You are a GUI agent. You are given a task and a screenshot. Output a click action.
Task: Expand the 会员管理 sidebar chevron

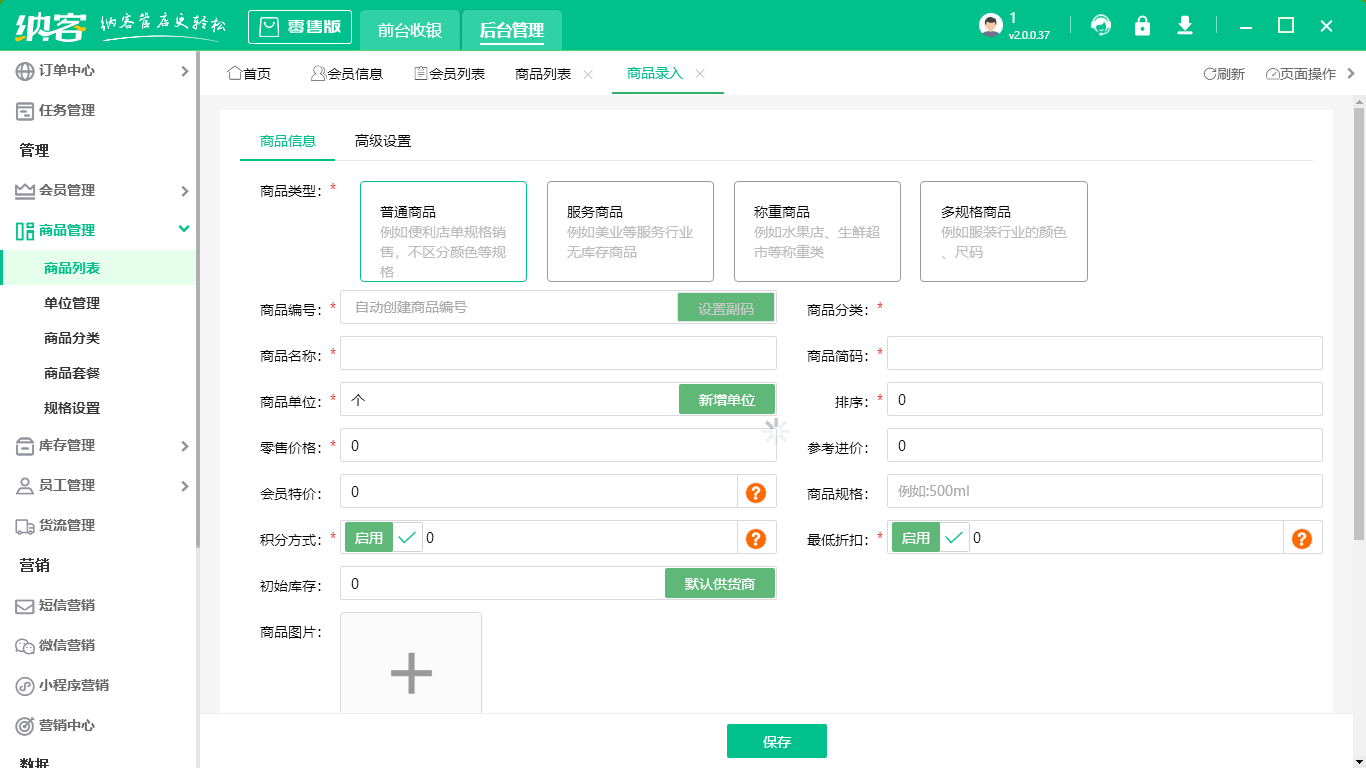point(184,190)
